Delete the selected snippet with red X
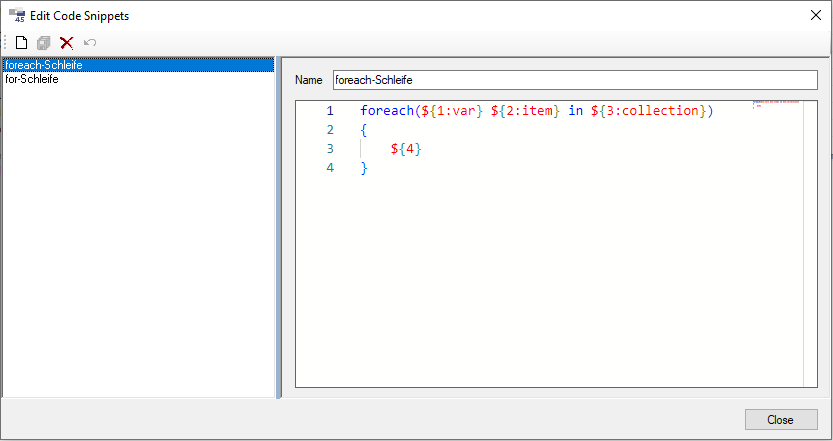This screenshot has width=833, height=441. pyautogui.click(x=66, y=43)
